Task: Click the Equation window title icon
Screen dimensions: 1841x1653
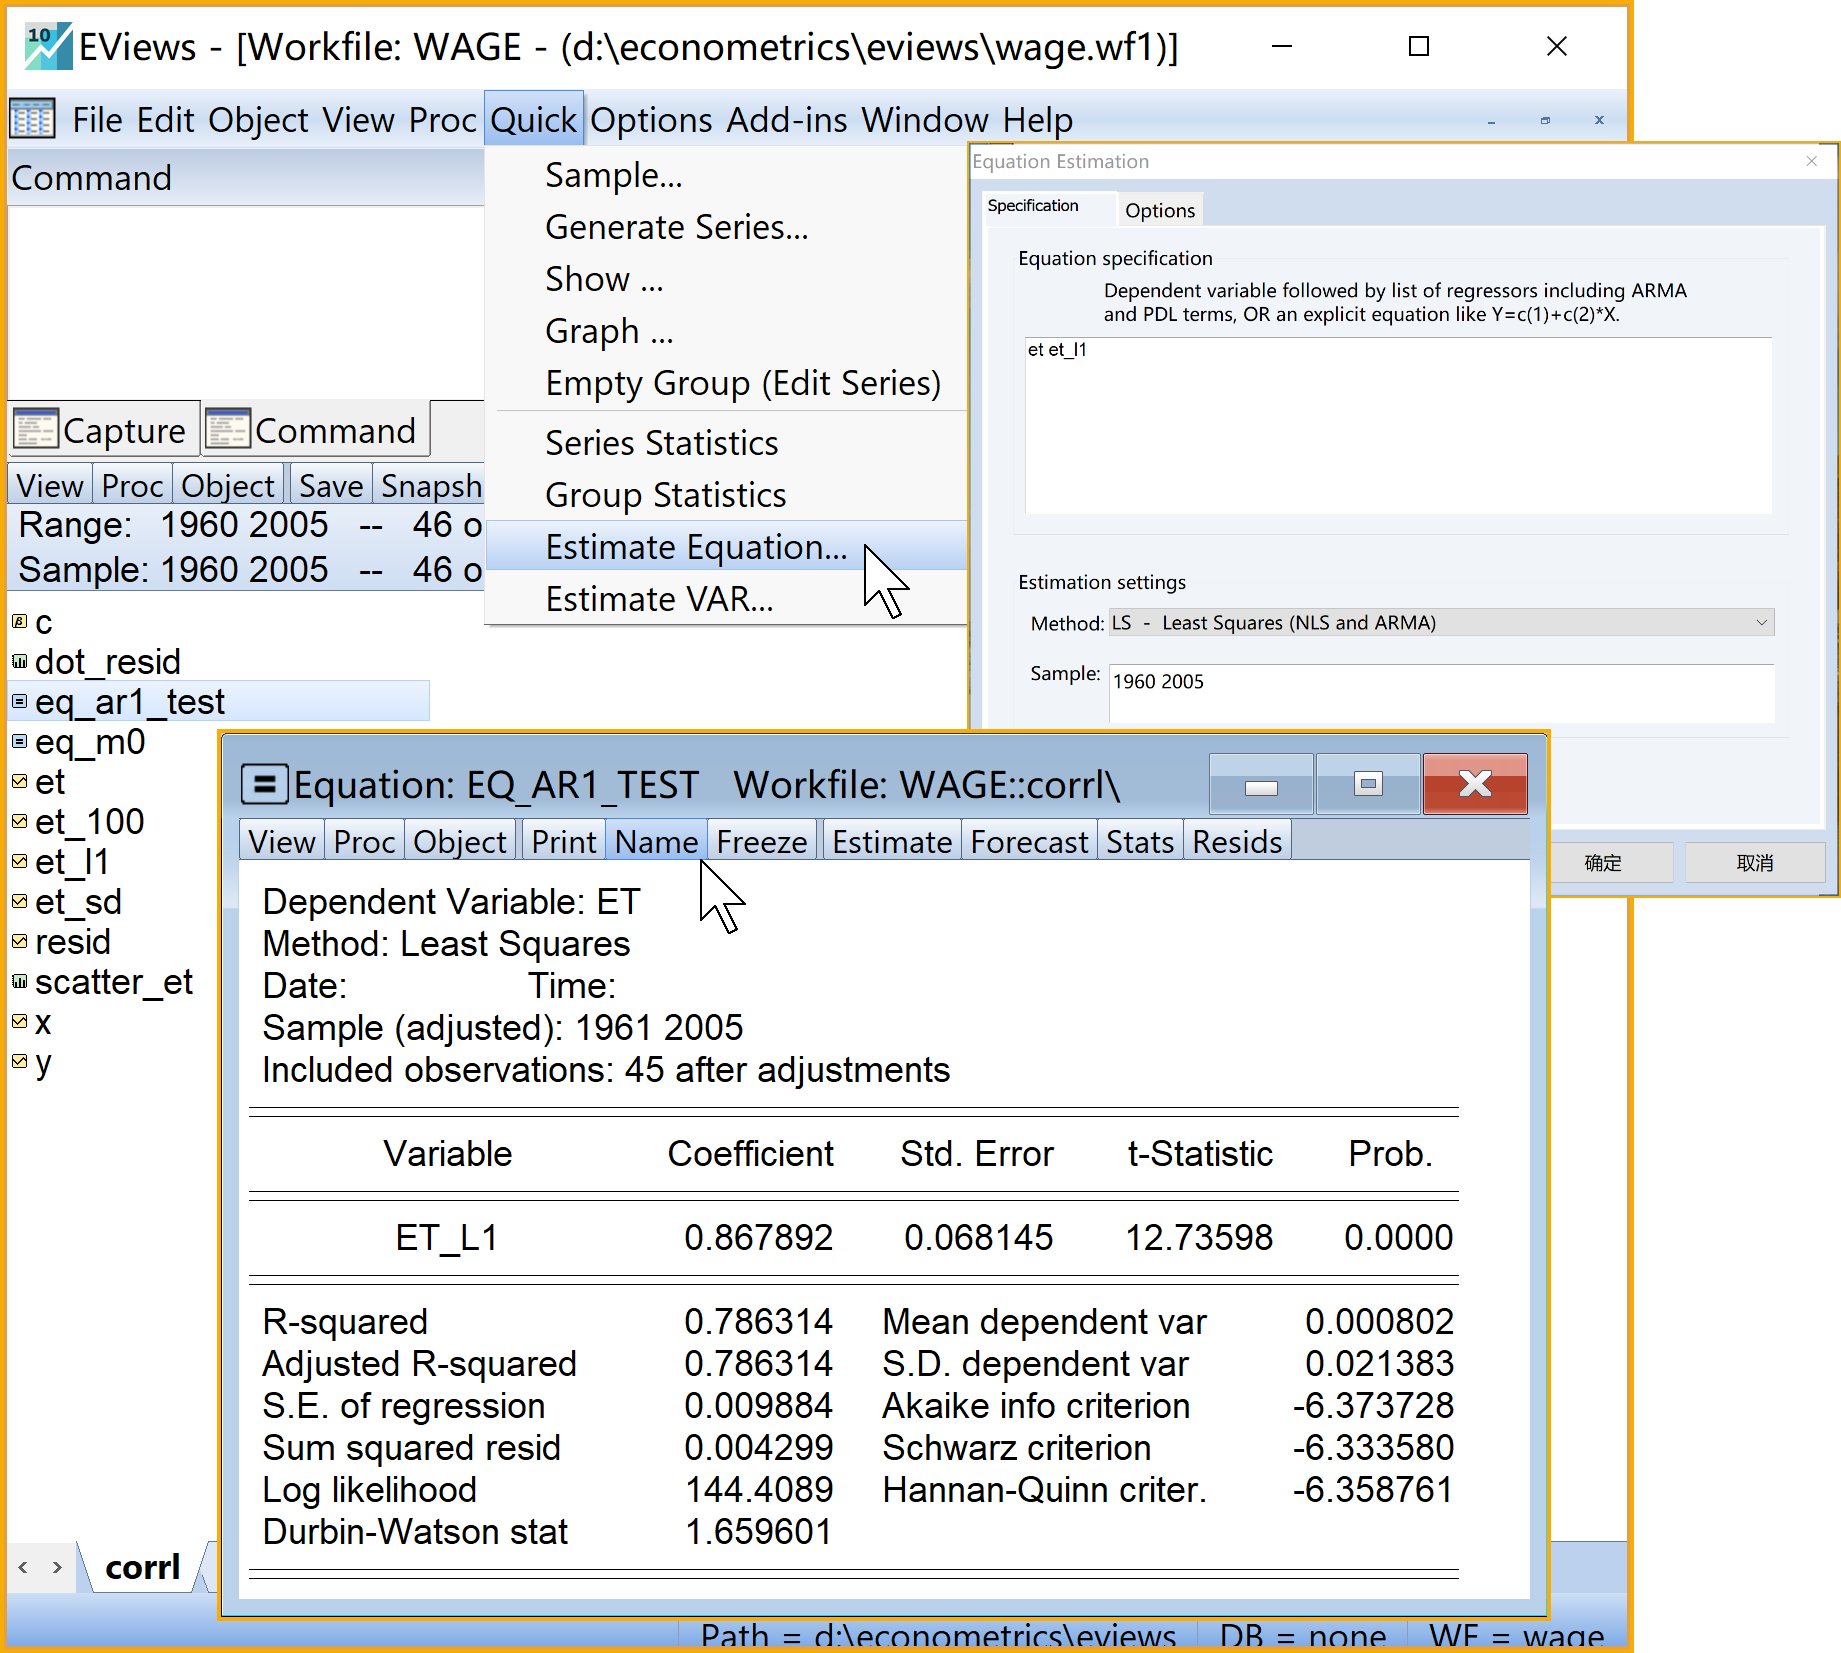Action: point(265,785)
